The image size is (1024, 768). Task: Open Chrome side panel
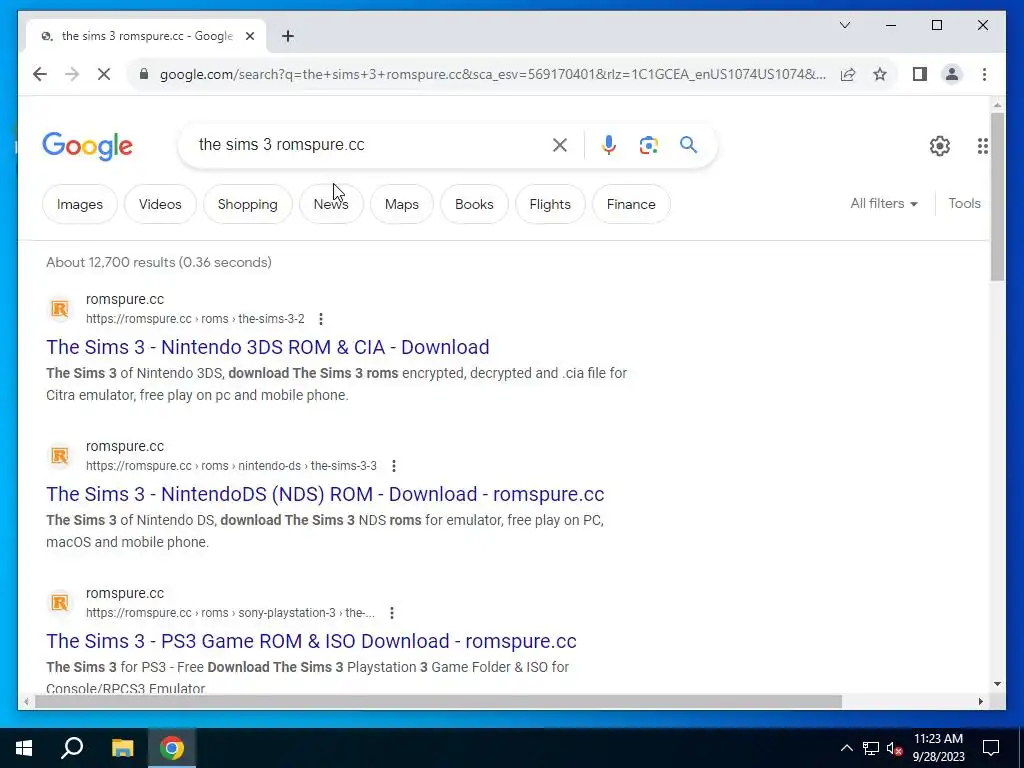click(x=920, y=74)
